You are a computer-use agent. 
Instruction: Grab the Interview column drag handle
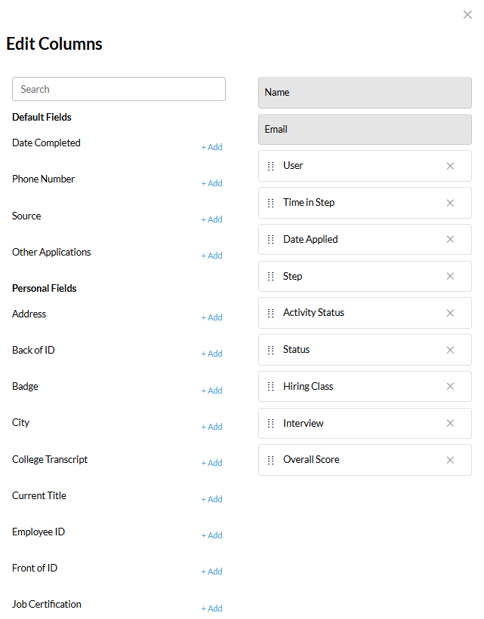pyautogui.click(x=270, y=423)
